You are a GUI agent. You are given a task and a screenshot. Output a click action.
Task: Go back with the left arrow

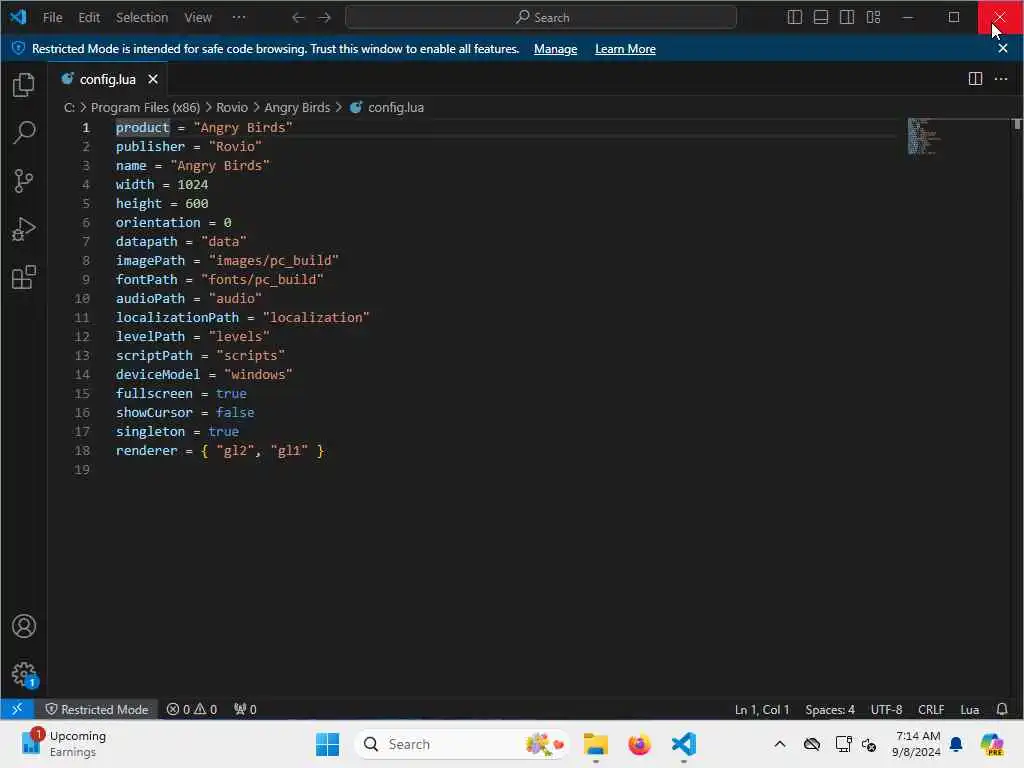[298, 18]
